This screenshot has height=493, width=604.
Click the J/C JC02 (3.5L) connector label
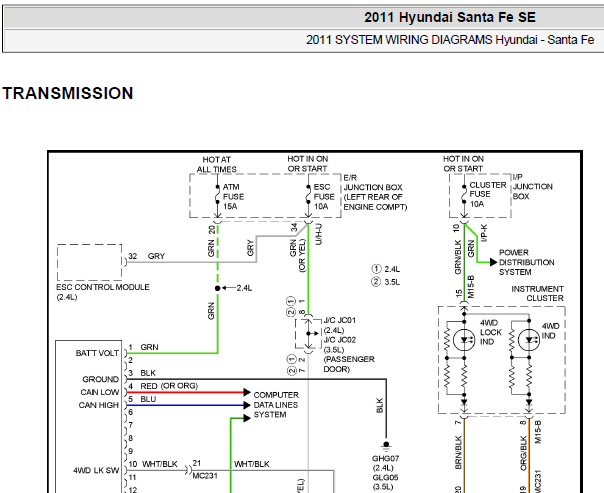(x=339, y=345)
